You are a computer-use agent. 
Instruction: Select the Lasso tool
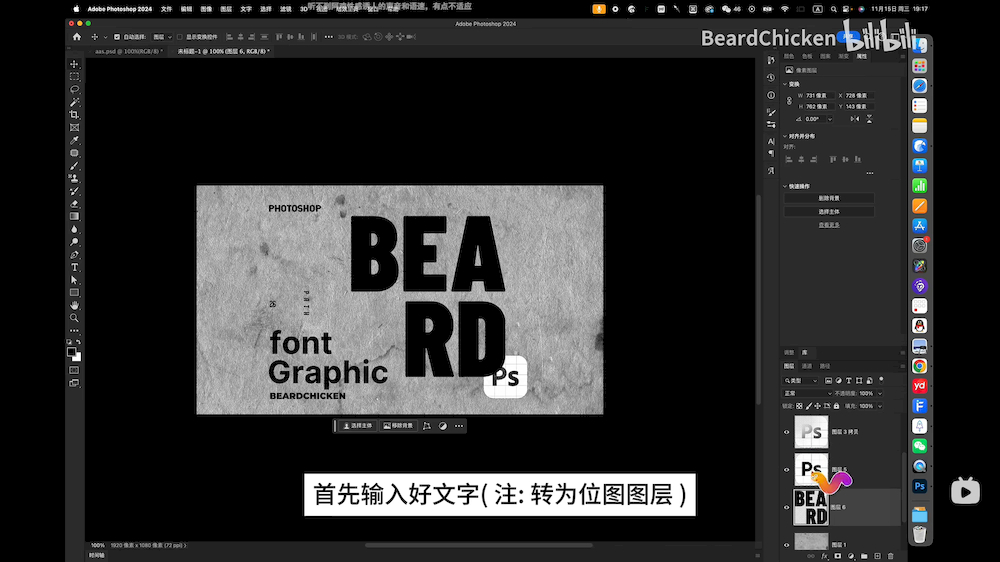(x=75, y=89)
